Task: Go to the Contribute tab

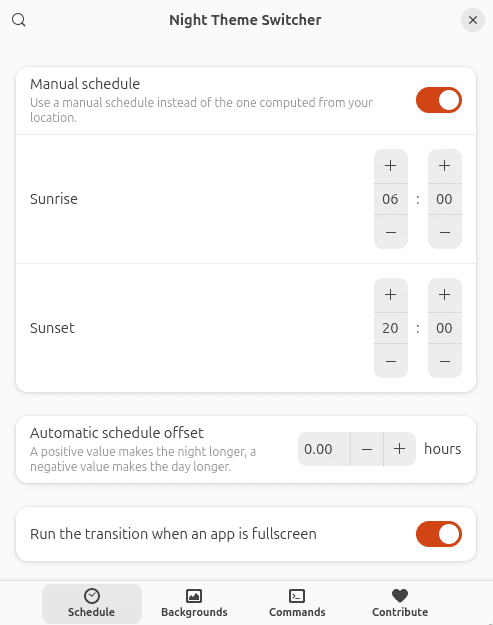Action: pyautogui.click(x=400, y=603)
